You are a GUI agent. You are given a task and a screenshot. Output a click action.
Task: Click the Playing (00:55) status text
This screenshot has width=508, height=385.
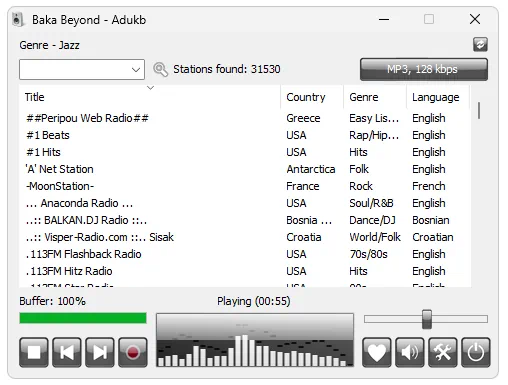[254, 301]
